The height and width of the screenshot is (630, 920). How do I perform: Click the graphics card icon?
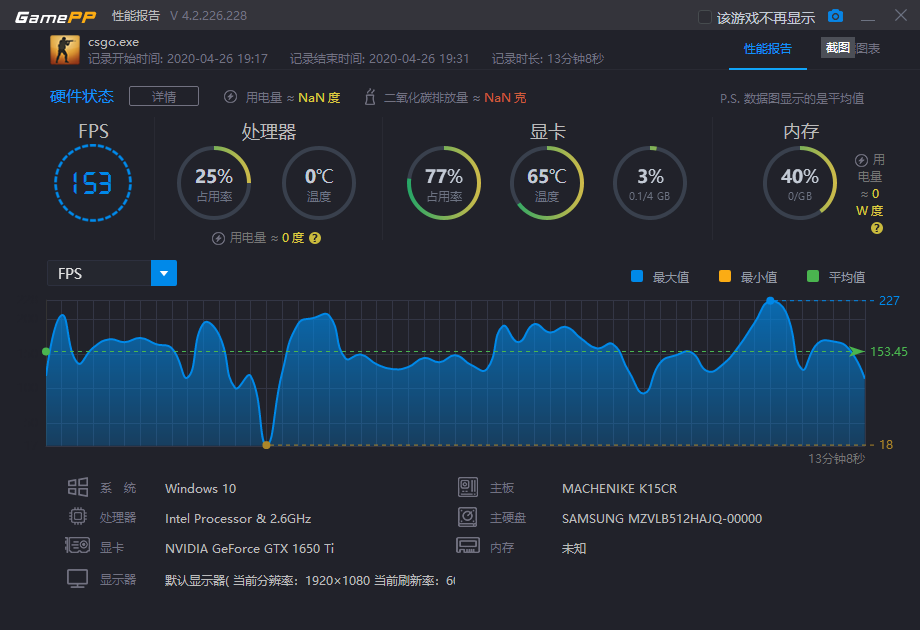77,546
